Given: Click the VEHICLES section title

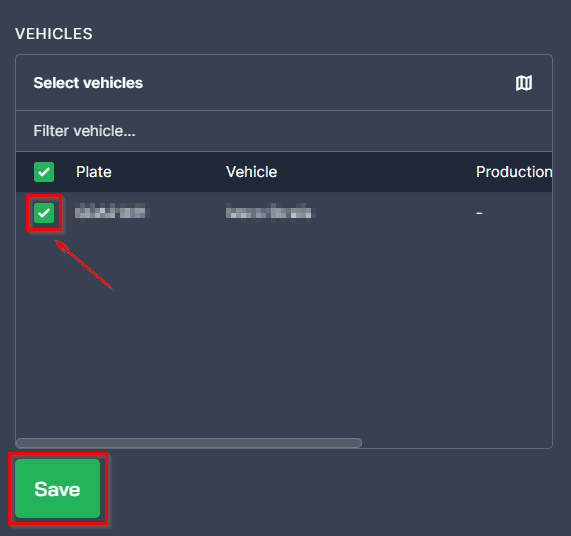Looking at the screenshot, I should [x=54, y=34].
